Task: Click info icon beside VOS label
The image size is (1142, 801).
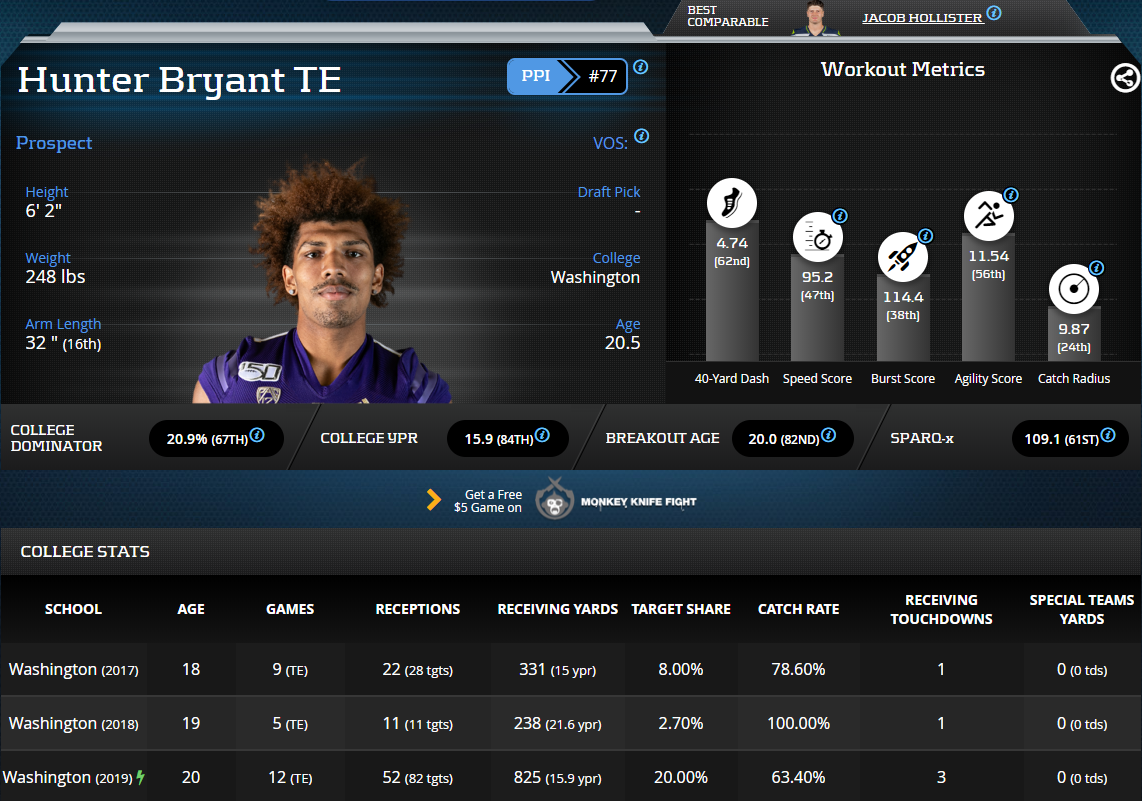Action: (x=641, y=136)
